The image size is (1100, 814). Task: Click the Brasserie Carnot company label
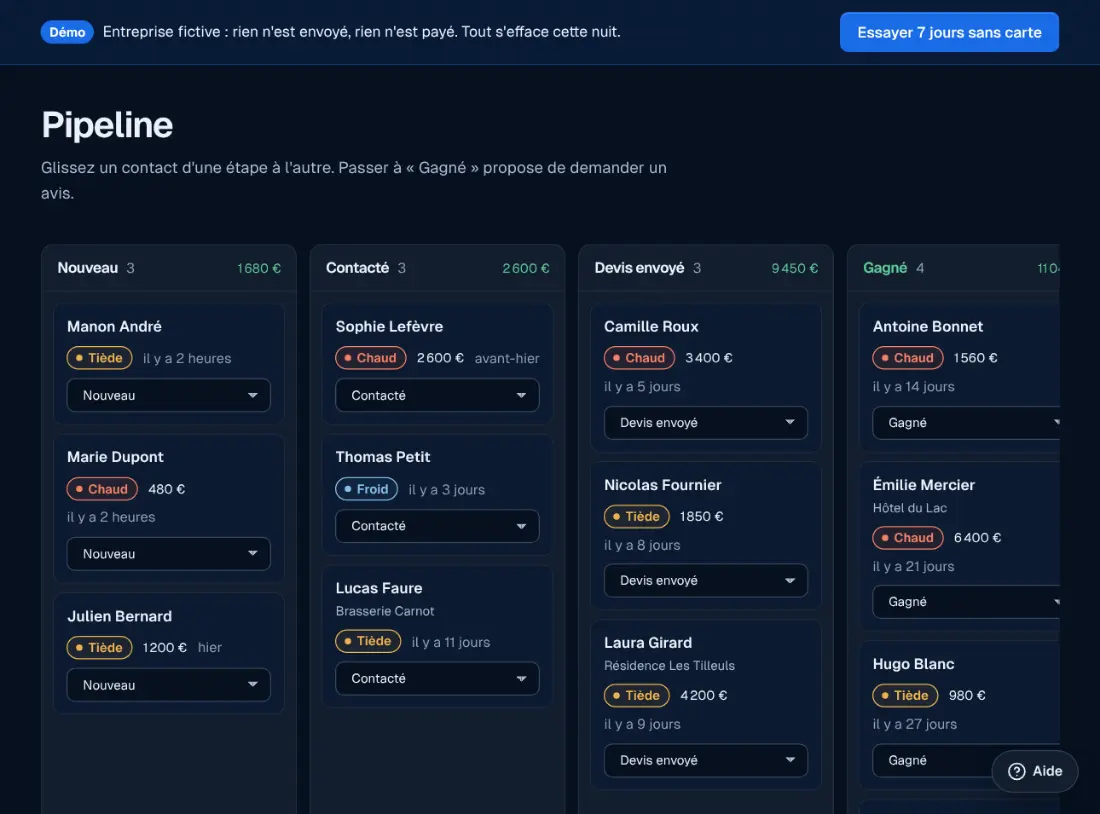tap(384, 611)
